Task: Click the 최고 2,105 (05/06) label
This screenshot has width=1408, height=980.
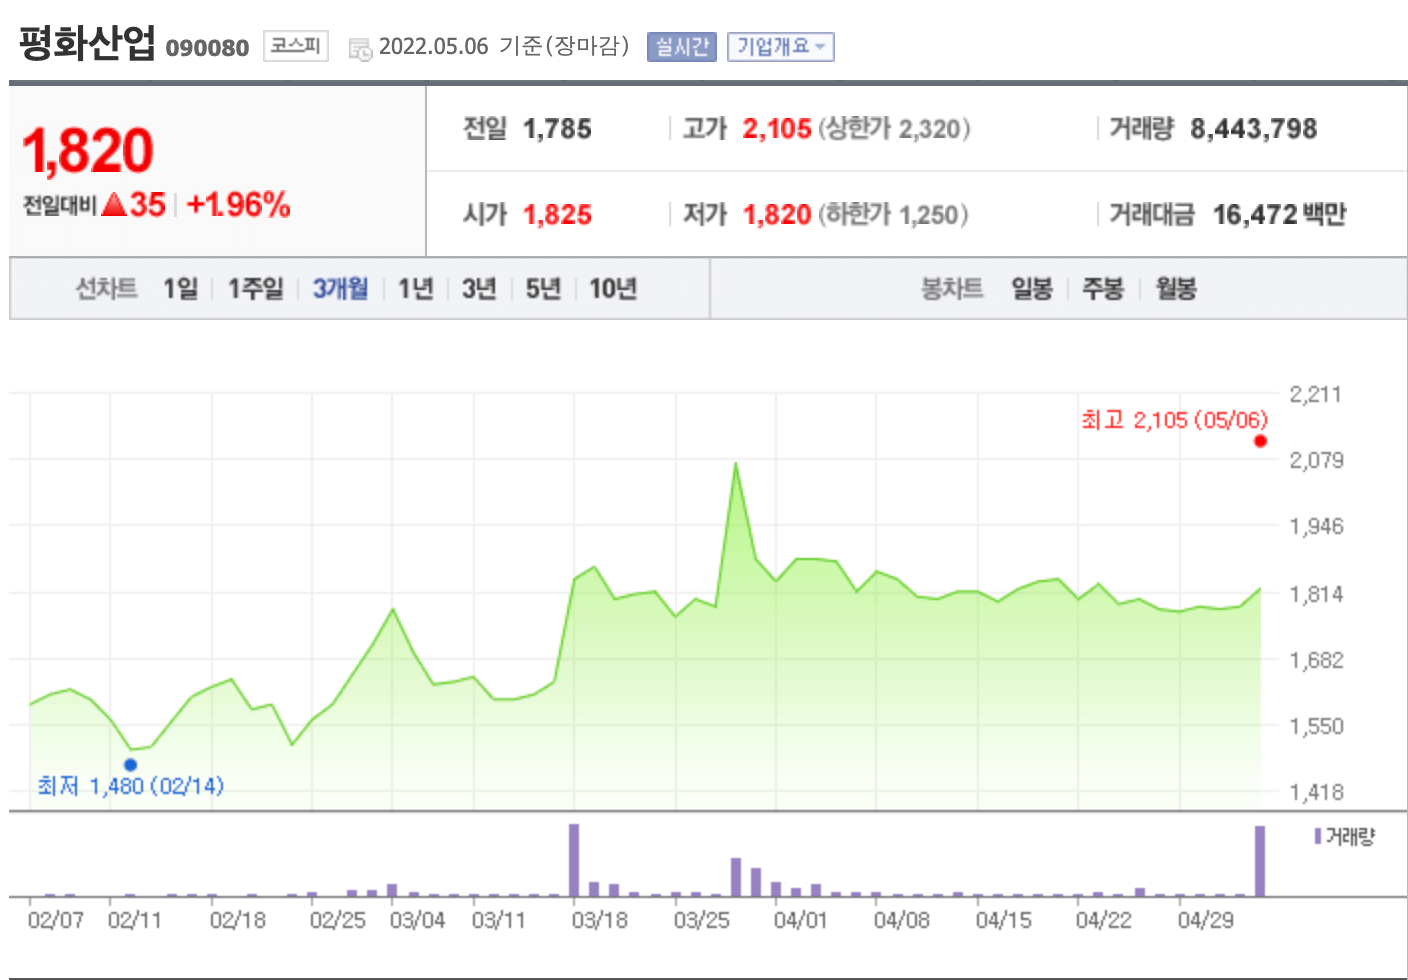Action: click(1174, 420)
